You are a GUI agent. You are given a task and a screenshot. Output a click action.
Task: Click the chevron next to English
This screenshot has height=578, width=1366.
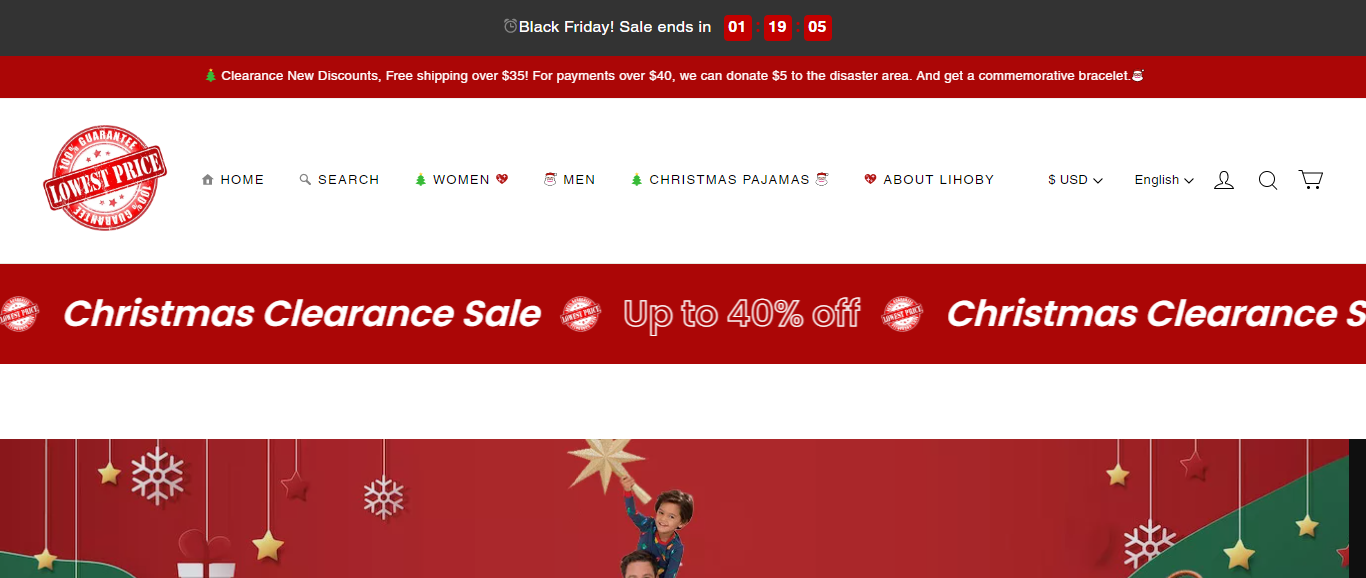(1189, 181)
